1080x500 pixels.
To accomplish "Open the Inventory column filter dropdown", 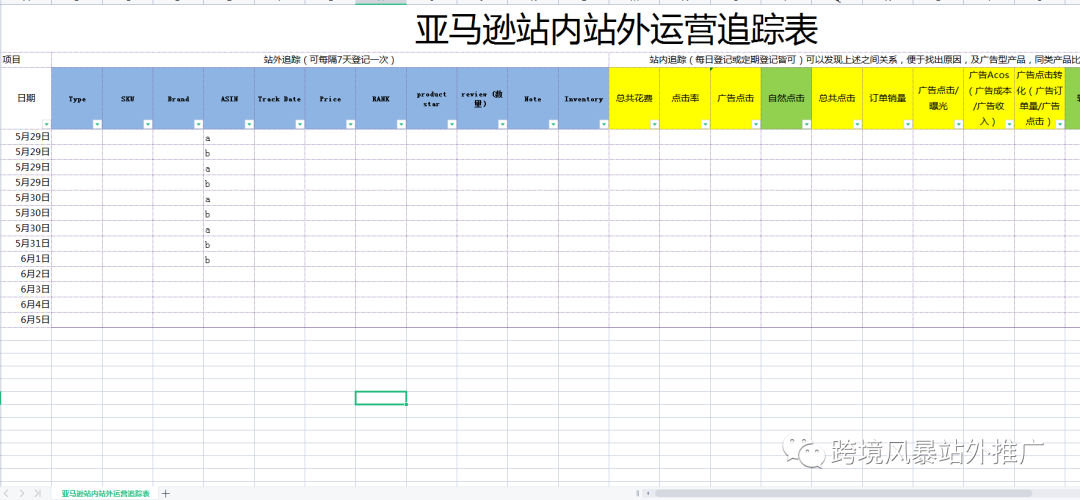I will tap(603, 124).
